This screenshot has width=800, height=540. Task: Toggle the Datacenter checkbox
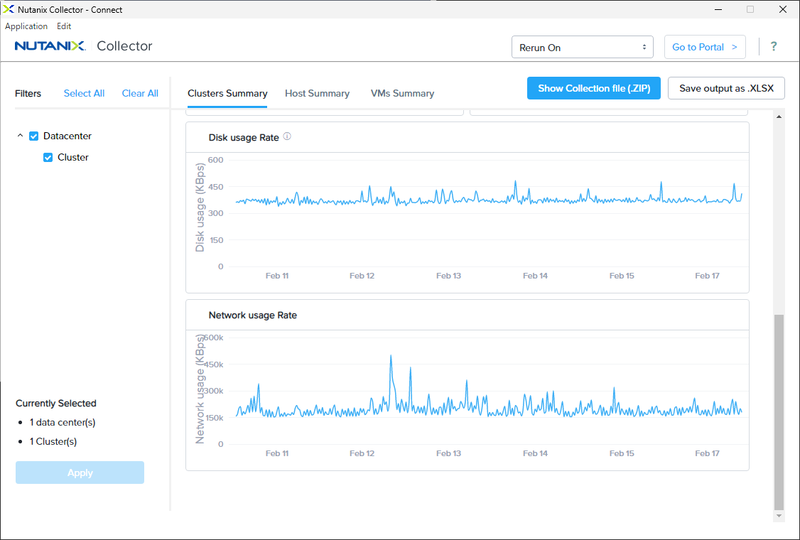[34, 136]
